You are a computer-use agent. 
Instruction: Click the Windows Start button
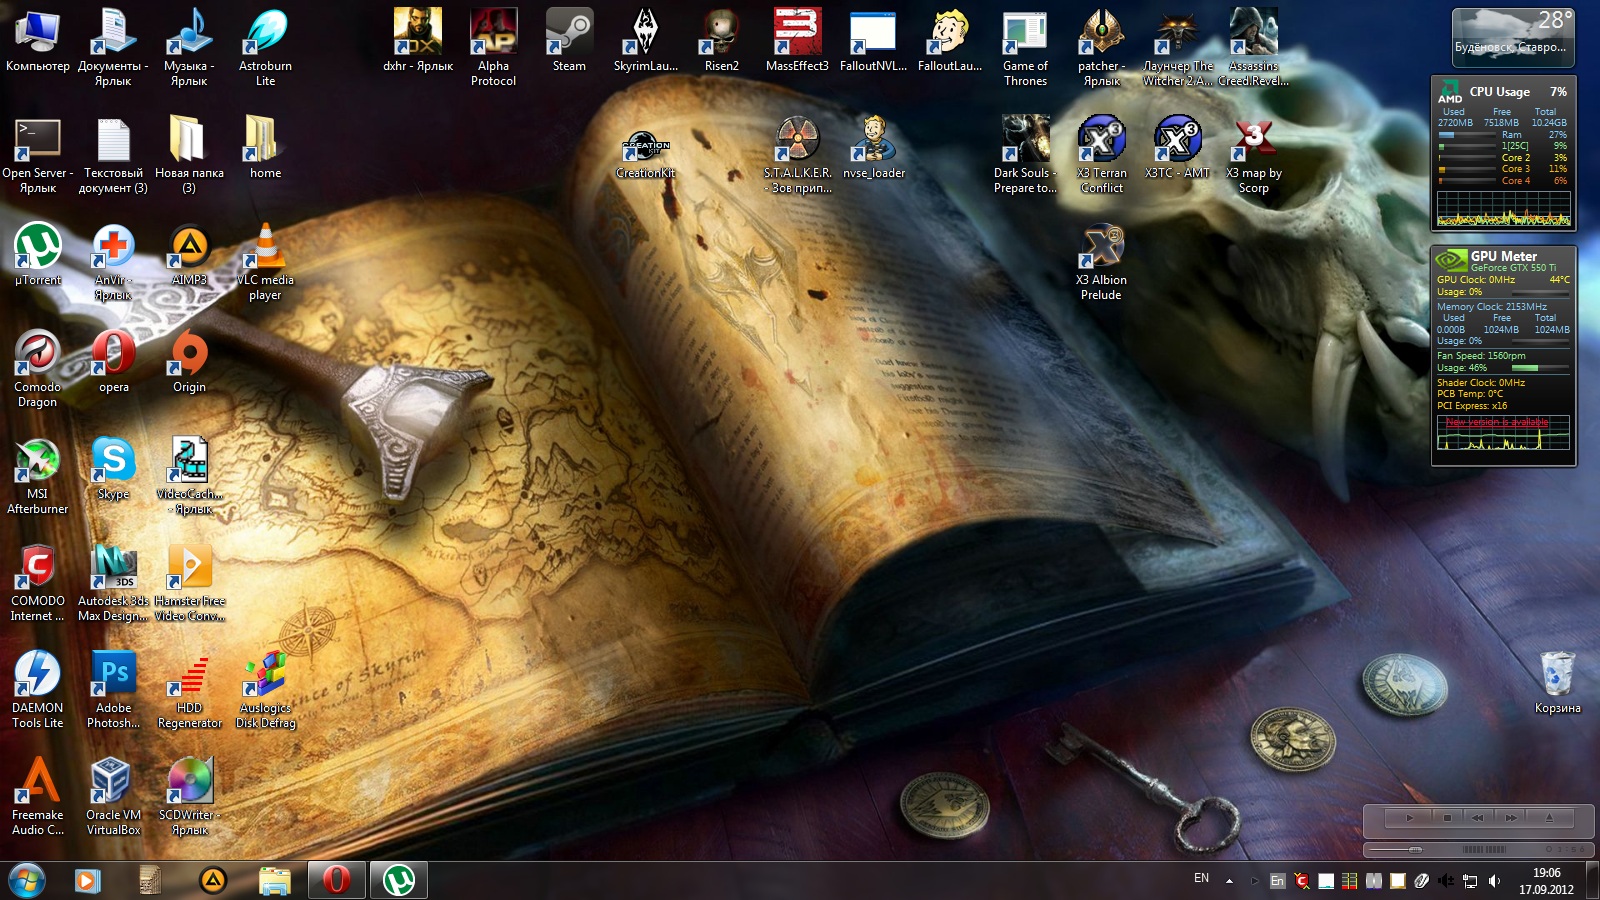pos(27,880)
